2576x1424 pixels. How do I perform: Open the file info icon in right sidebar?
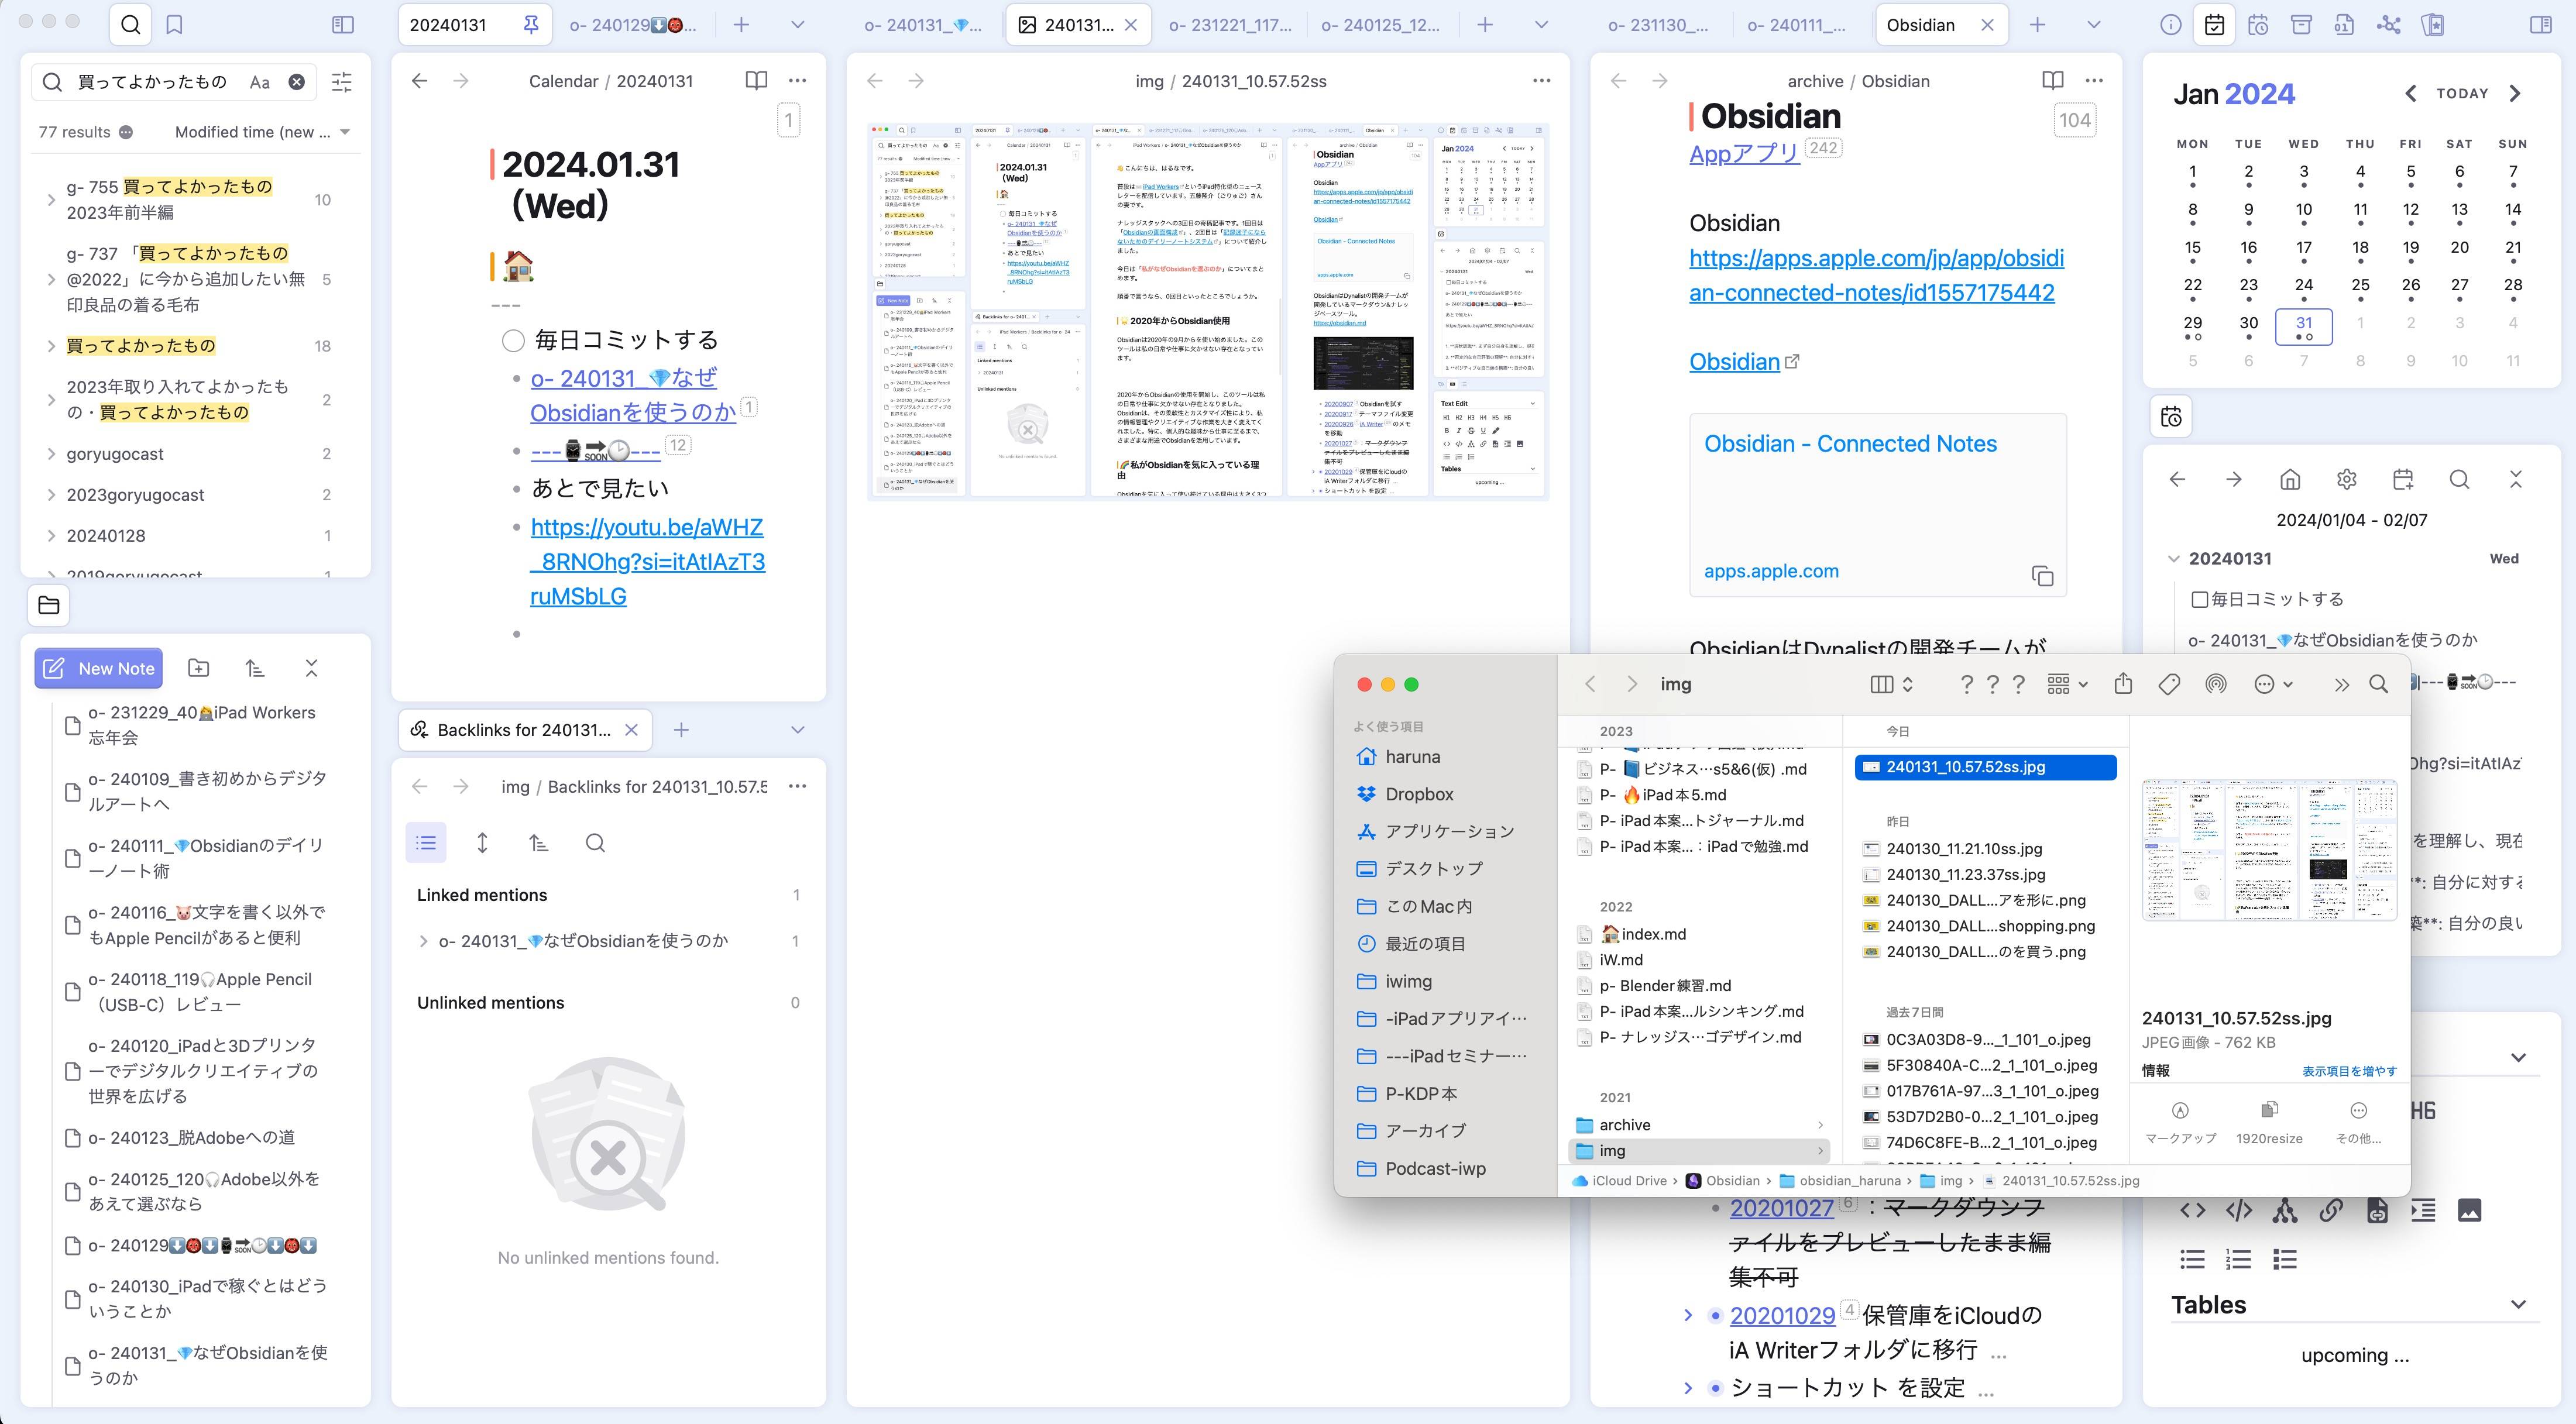pos(2171,25)
